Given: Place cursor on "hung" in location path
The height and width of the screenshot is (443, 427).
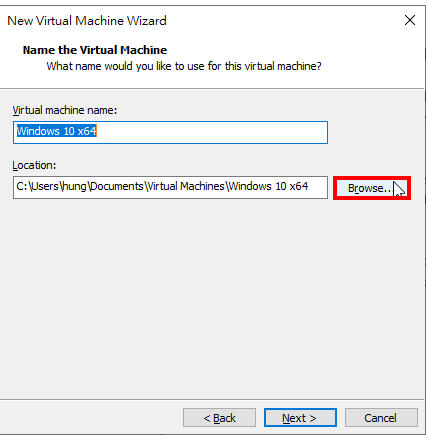Looking at the screenshot, I should [74, 186].
